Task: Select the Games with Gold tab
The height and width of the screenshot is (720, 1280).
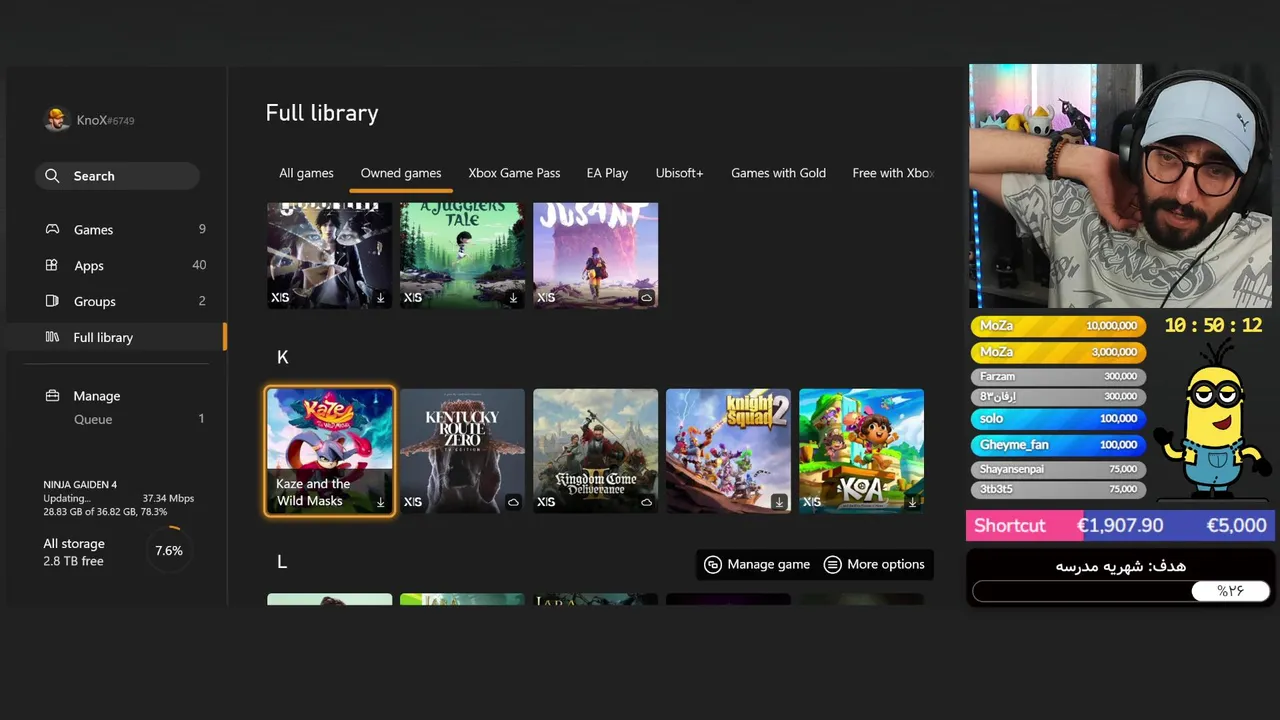Action: click(778, 173)
